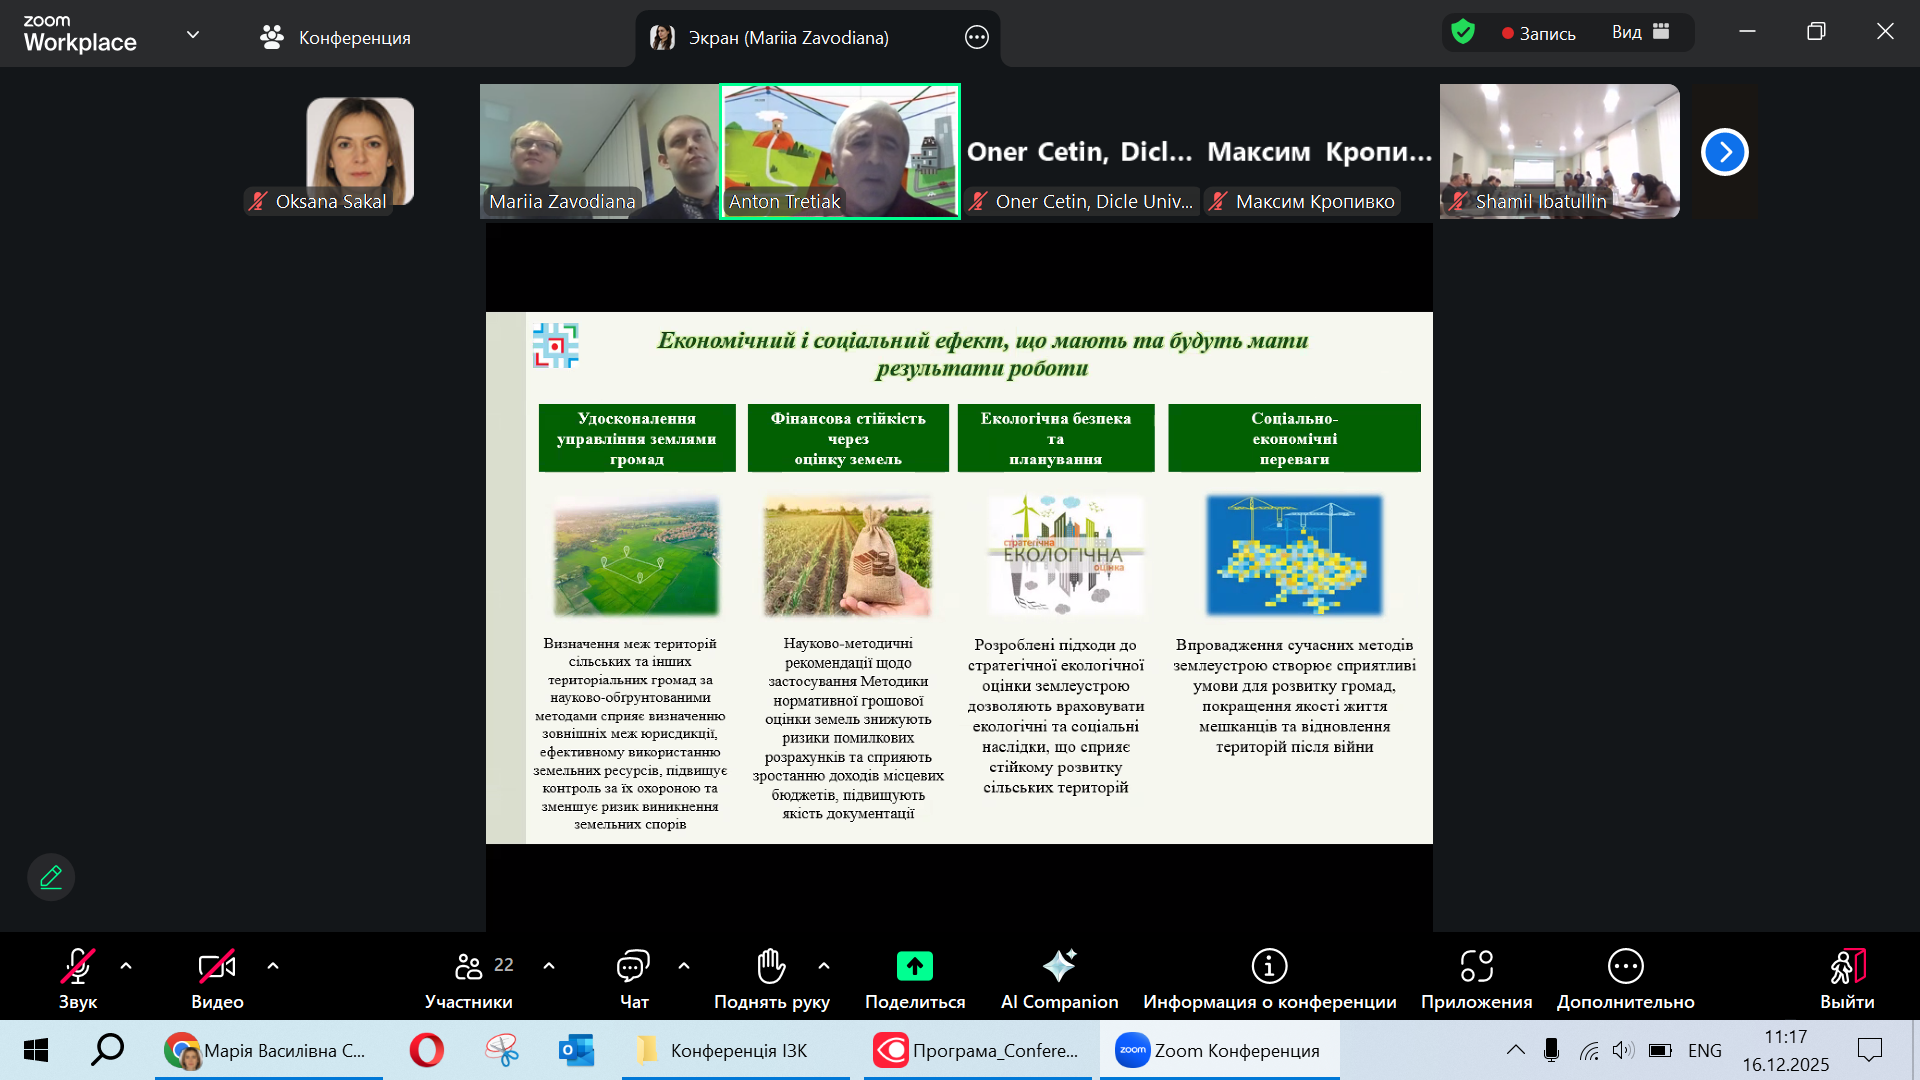The height and width of the screenshot is (1080, 1920).
Task: Open conference information
Action: coord(1269,978)
